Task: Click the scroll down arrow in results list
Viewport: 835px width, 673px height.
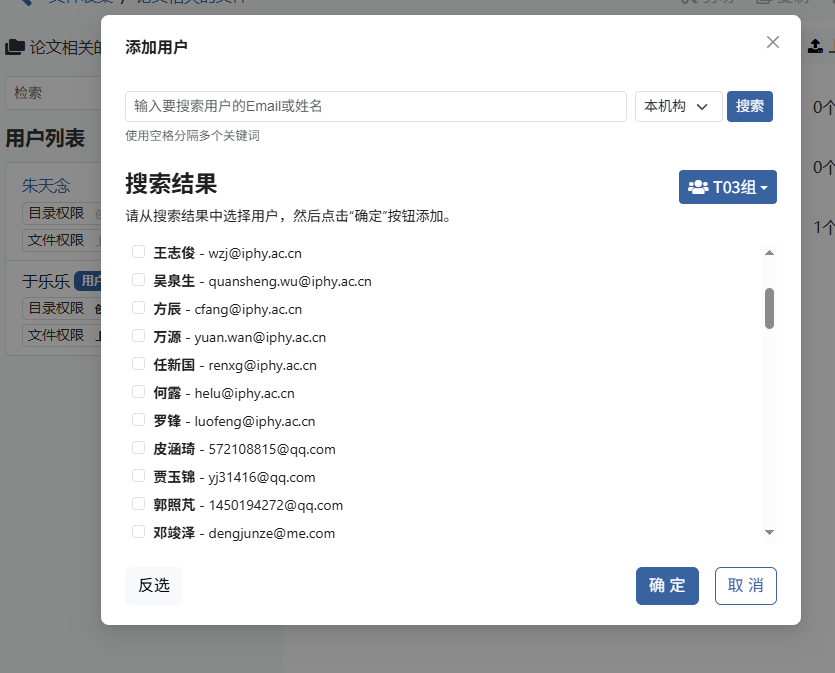Action: point(769,532)
